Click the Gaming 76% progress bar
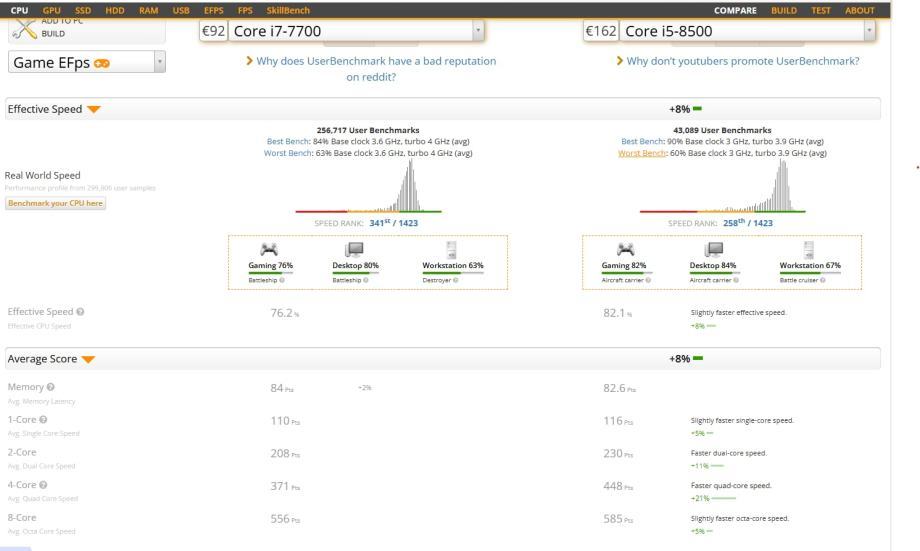Viewport: 920px width, 551px height. tap(270, 273)
